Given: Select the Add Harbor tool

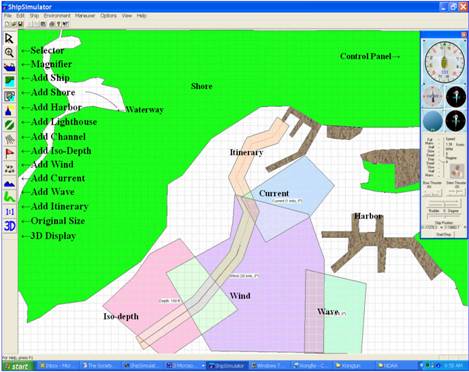Looking at the screenshot, I should tap(9, 96).
